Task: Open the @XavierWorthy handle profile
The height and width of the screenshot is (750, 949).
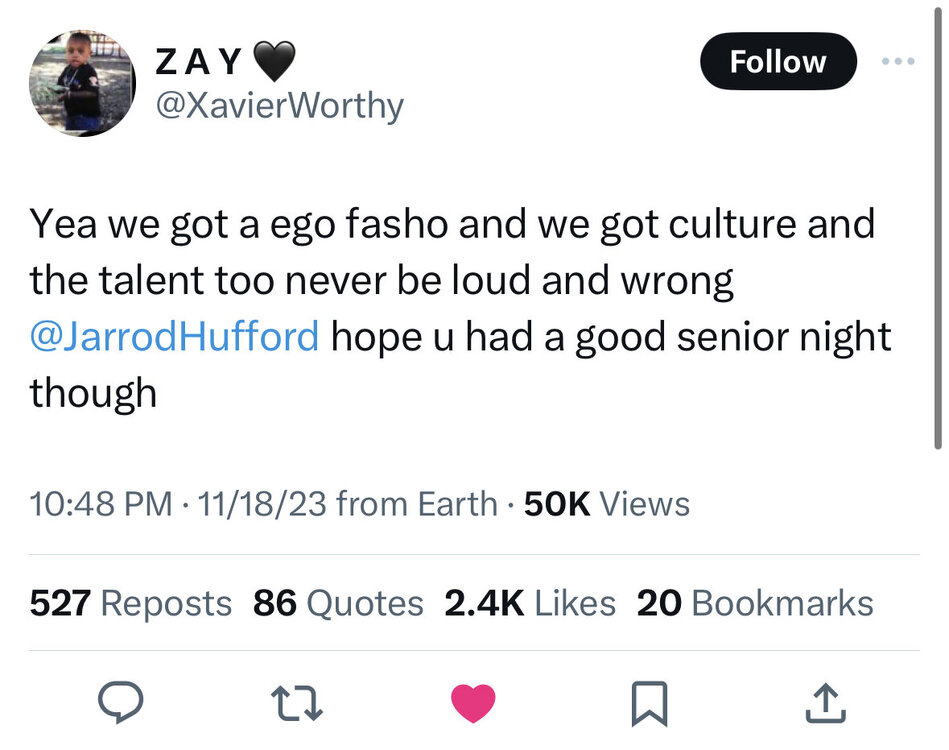Action: 278,105
